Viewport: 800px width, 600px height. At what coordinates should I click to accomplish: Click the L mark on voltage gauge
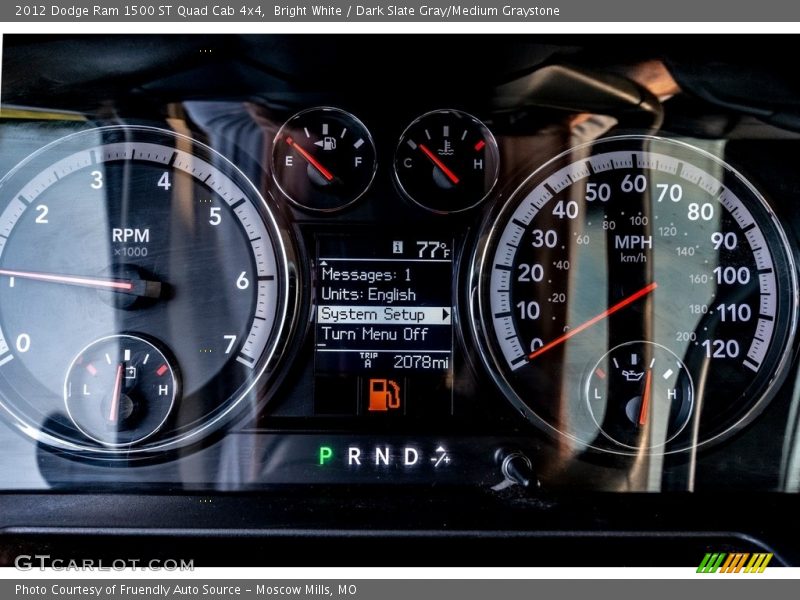tap(86, 390)
